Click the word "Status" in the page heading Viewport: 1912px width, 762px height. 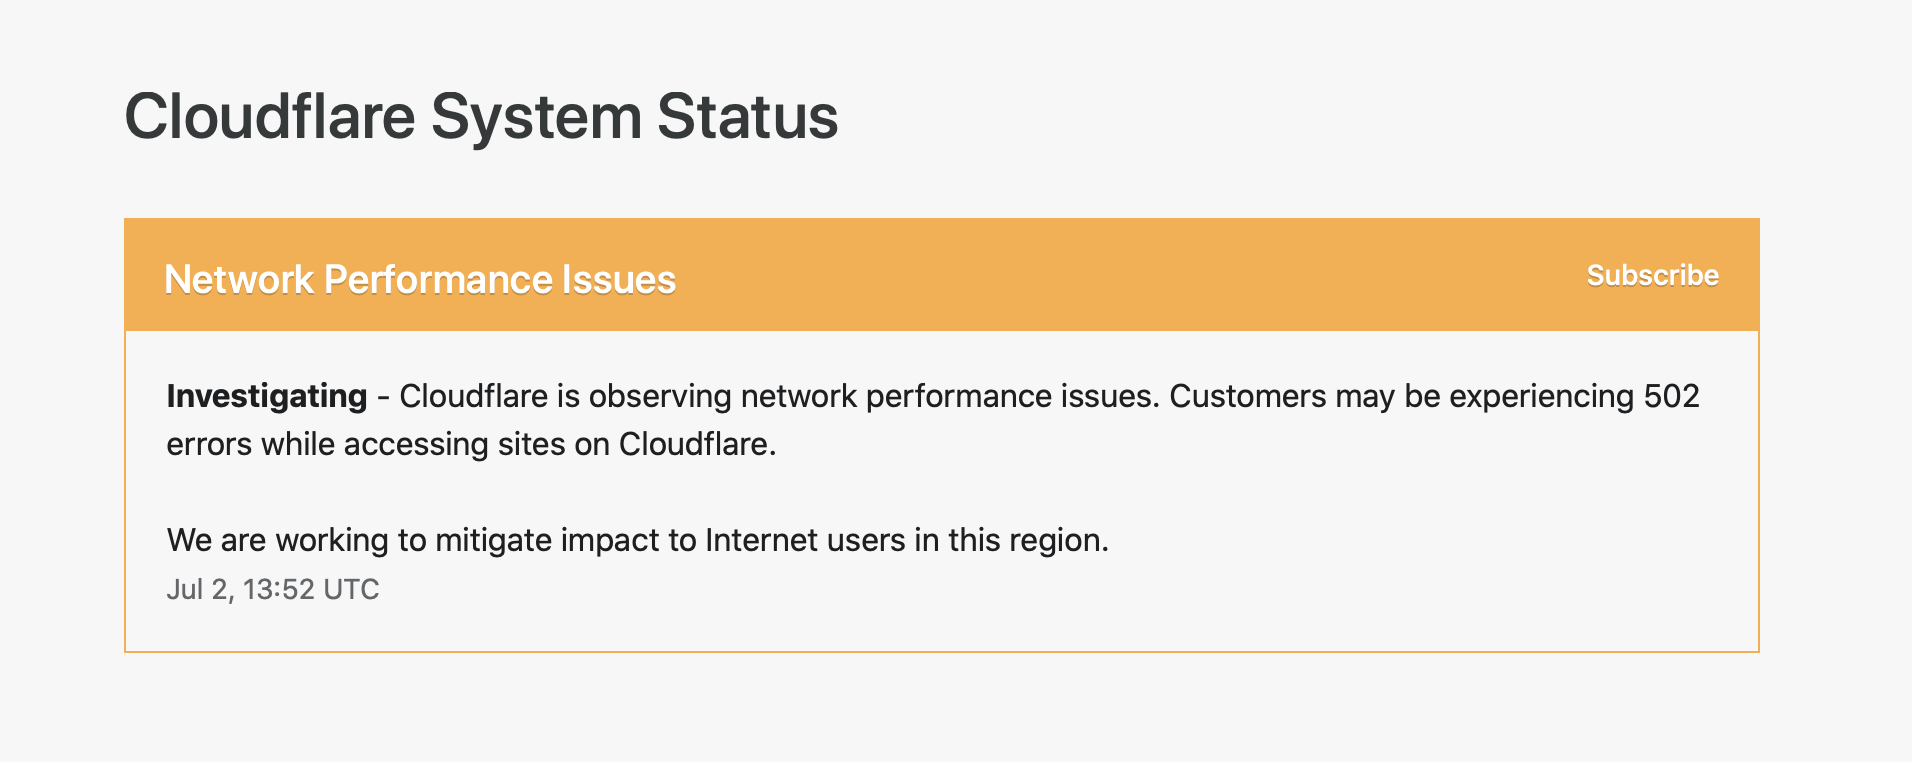point(747,117)
